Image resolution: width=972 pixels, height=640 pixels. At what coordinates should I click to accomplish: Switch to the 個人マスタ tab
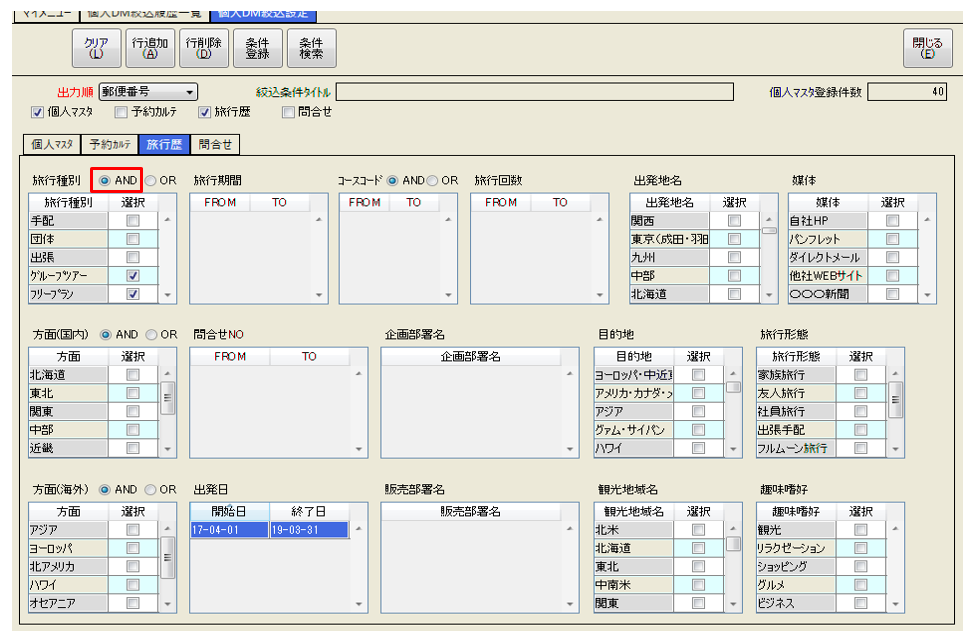tap(52, 144)
